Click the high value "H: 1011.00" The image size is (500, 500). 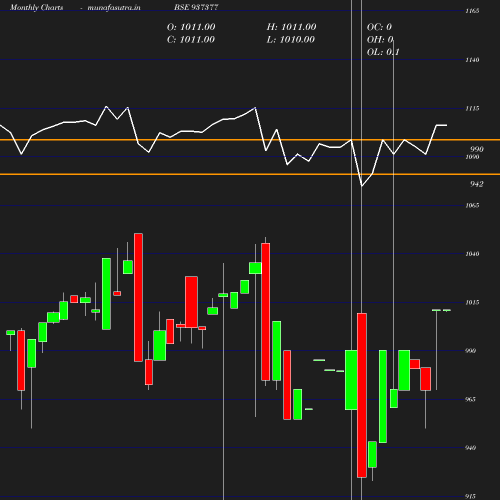[x=291, y=27]
